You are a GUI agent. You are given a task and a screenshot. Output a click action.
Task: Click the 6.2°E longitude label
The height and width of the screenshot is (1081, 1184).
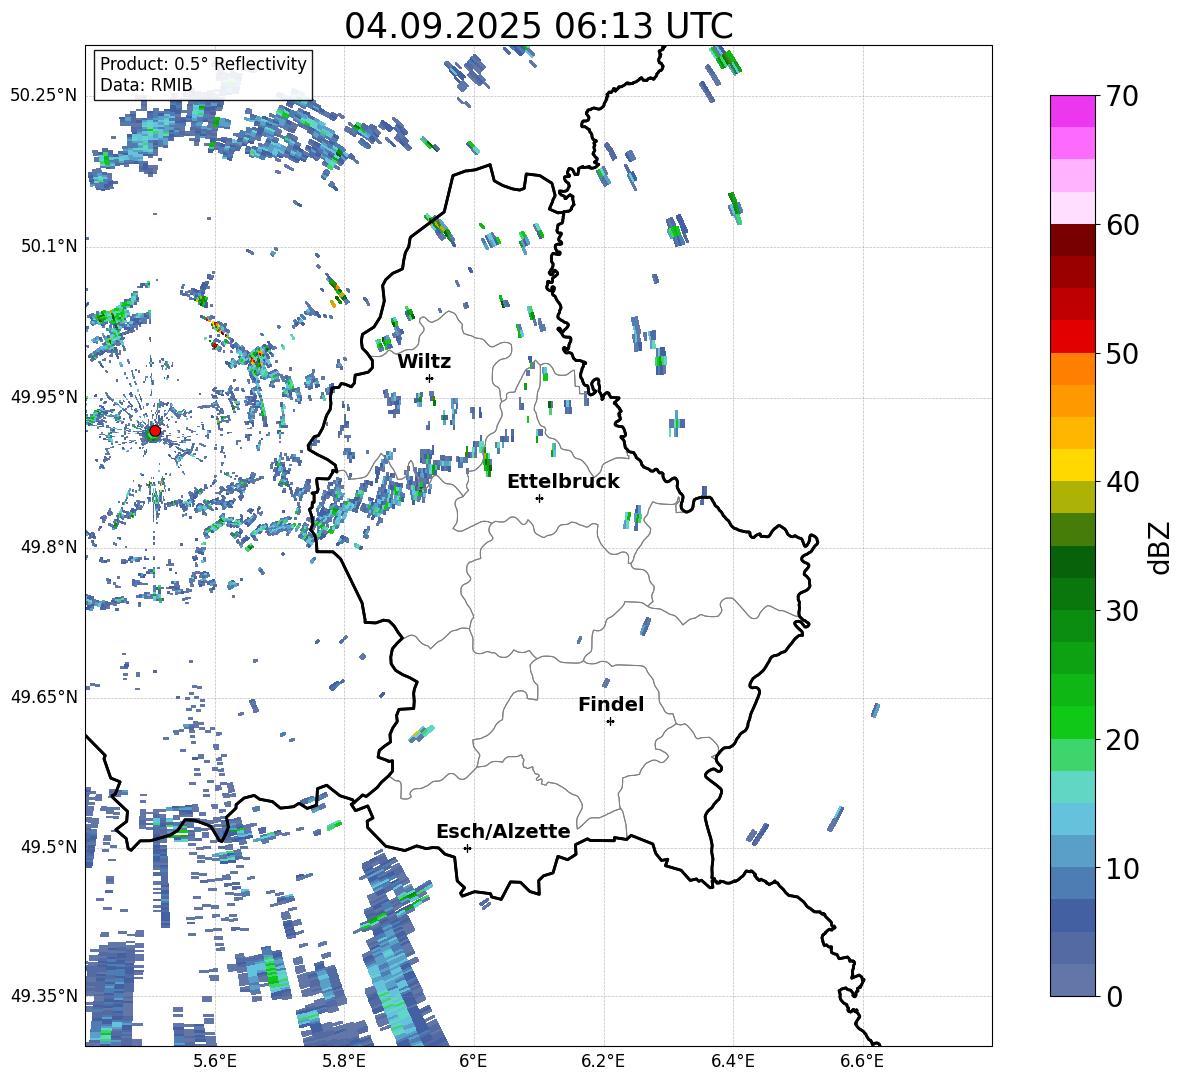tap(603, 1061)
